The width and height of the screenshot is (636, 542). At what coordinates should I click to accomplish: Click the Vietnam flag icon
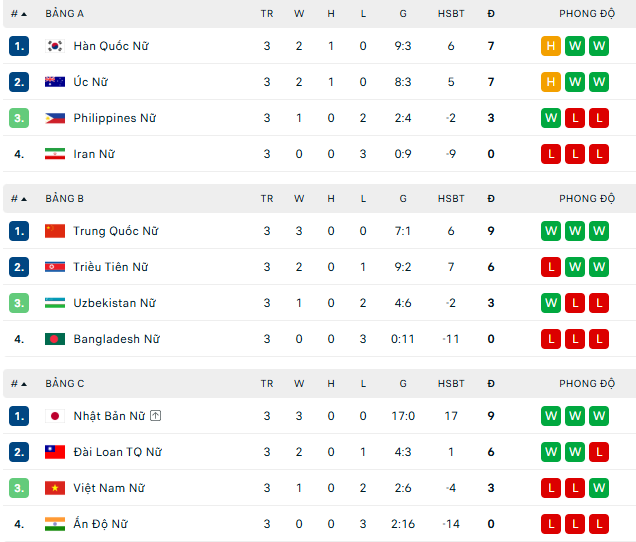[55, 488]
